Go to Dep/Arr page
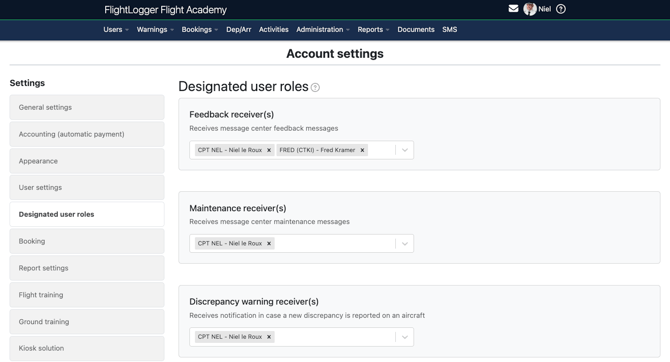The image size is (670, 362). 238,29
